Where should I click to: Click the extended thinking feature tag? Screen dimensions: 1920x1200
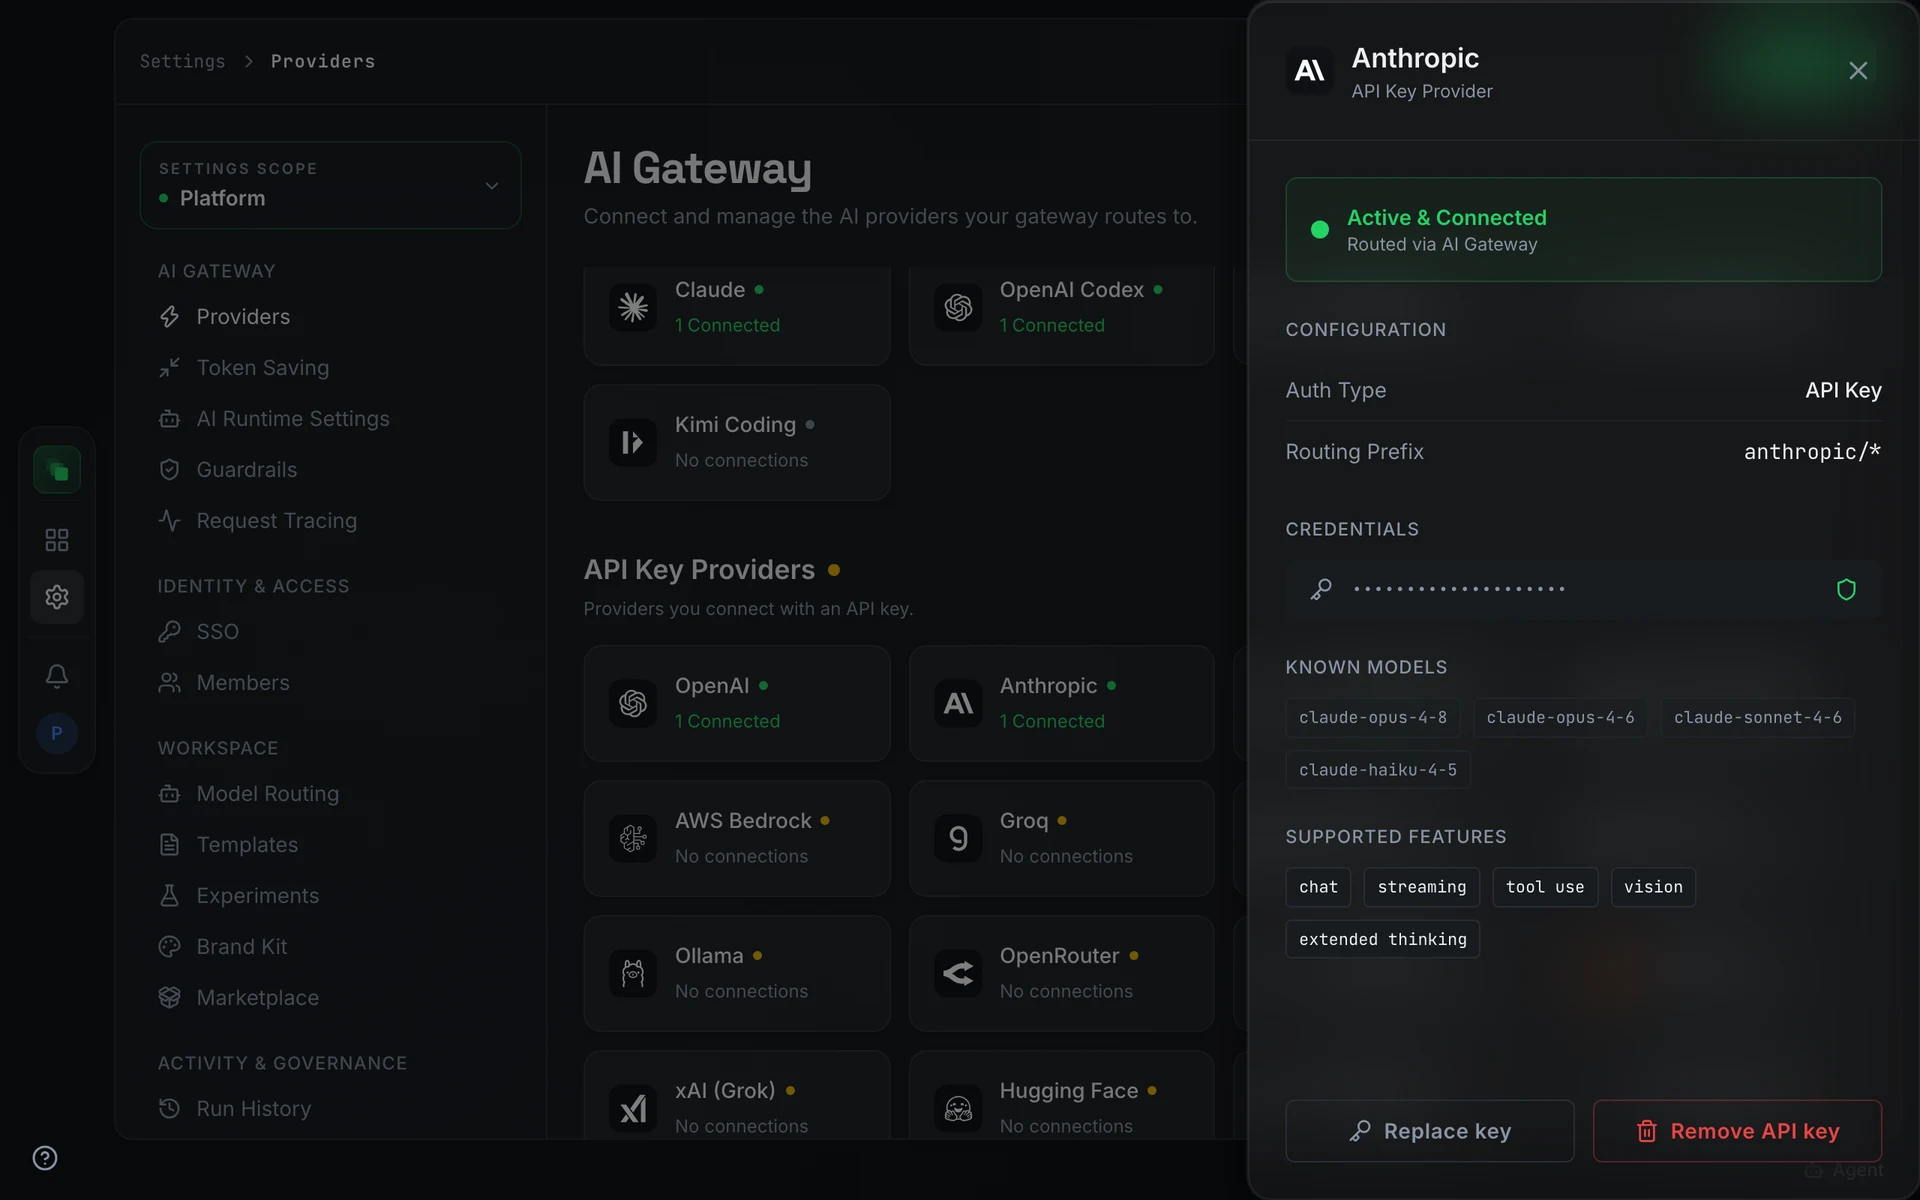(x=1382, y=939)
